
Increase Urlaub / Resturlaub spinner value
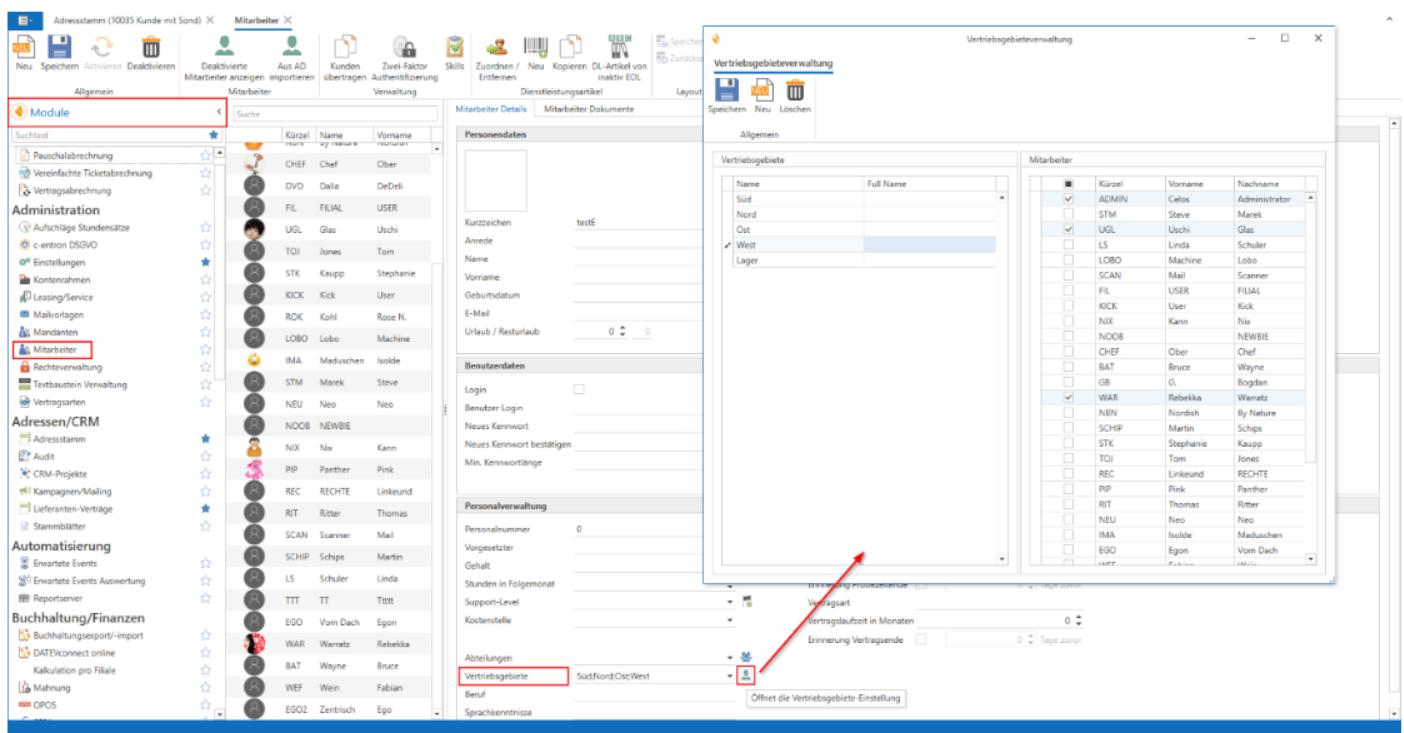(x=622, y=328)
